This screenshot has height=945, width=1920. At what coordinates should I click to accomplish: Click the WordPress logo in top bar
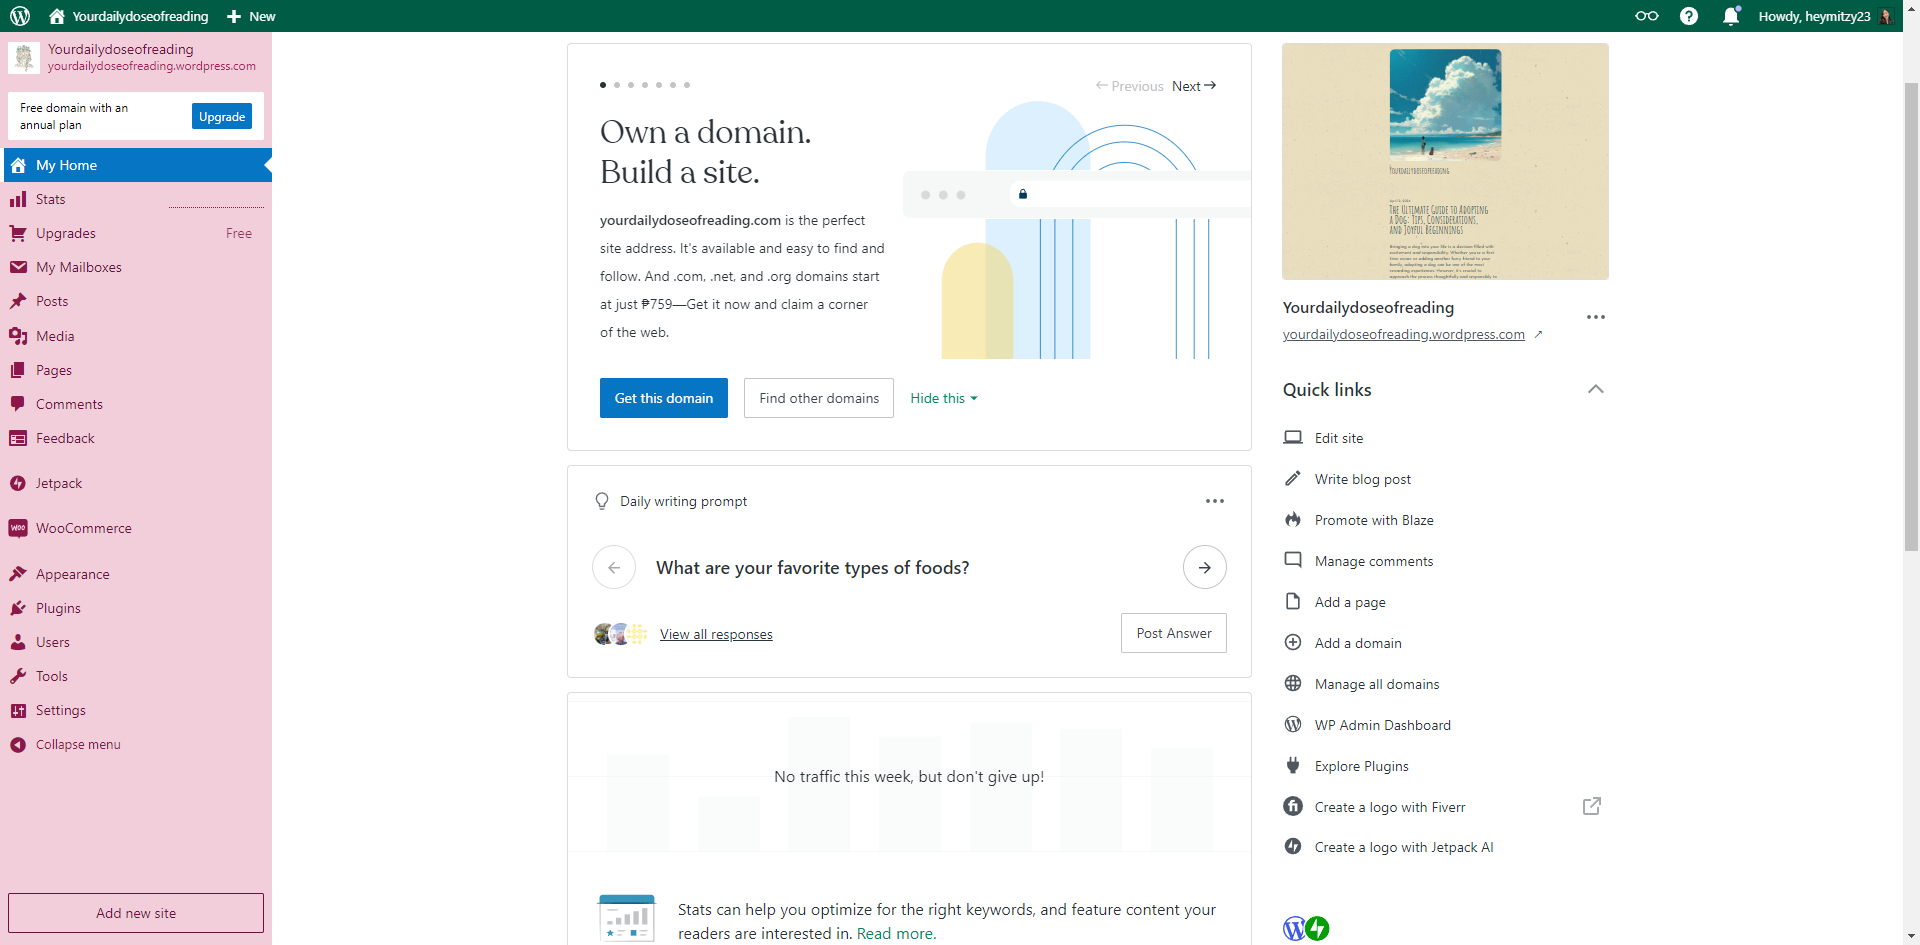point(20,16)
